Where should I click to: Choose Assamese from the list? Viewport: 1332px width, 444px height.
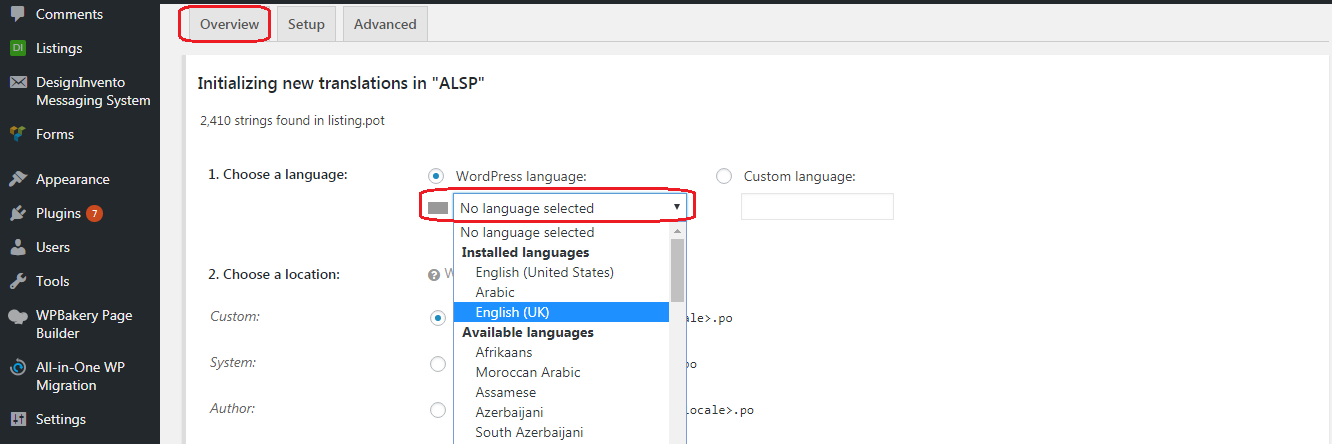561,392
